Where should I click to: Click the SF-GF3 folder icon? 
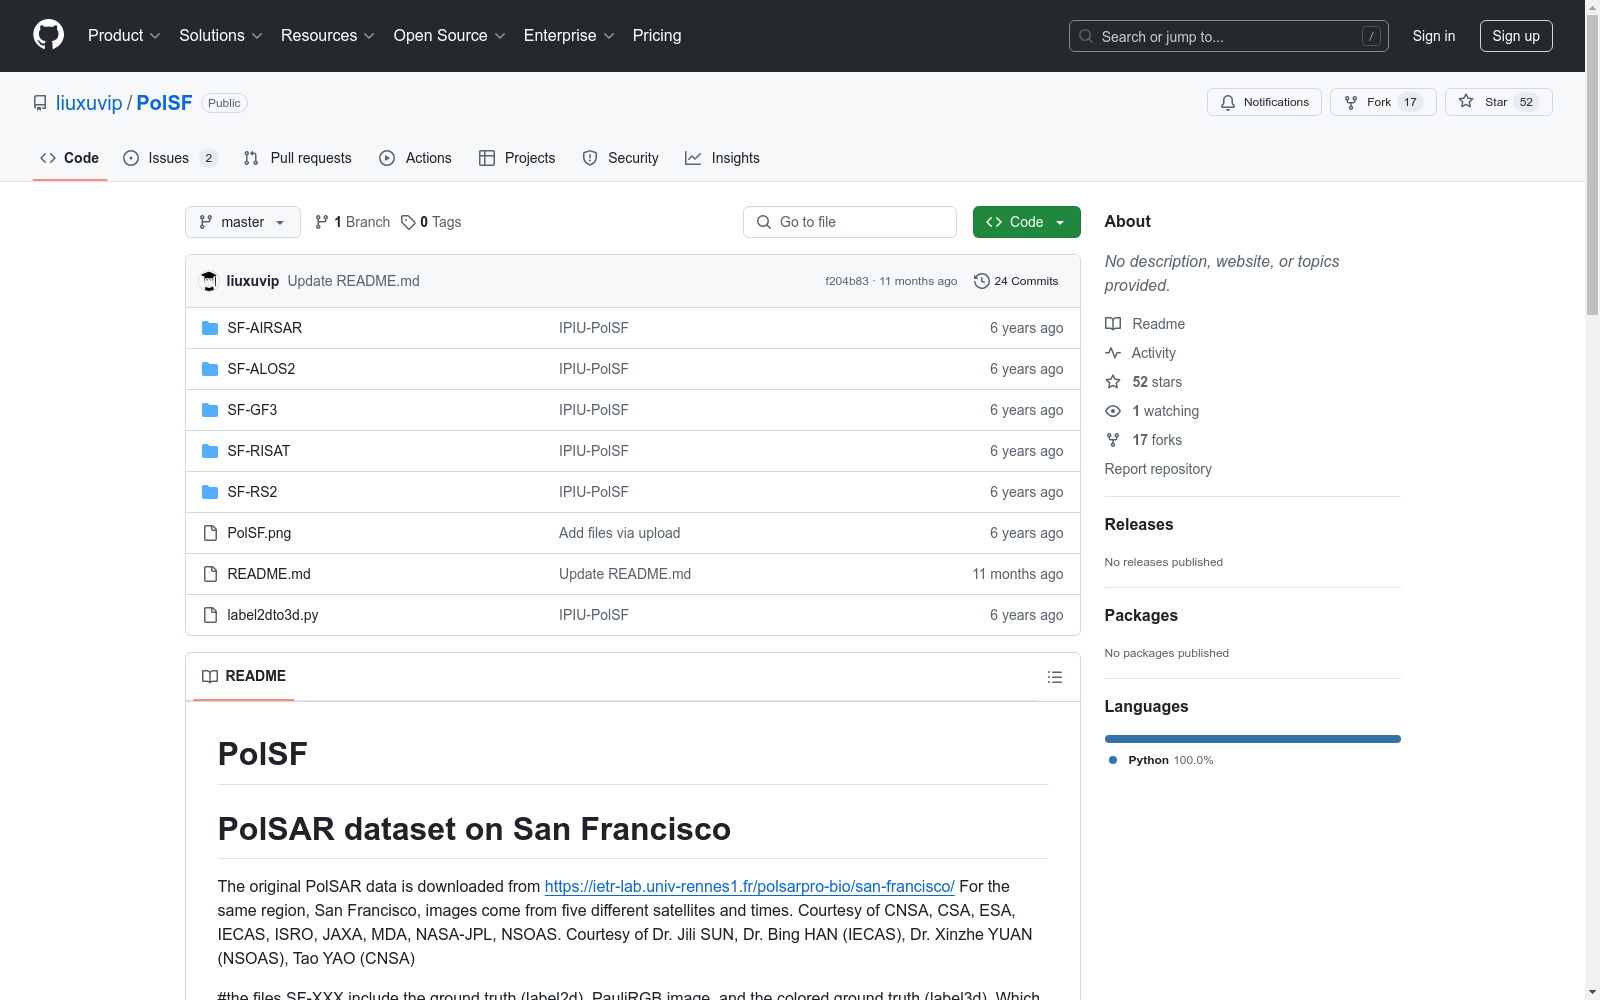click(210, 410)
